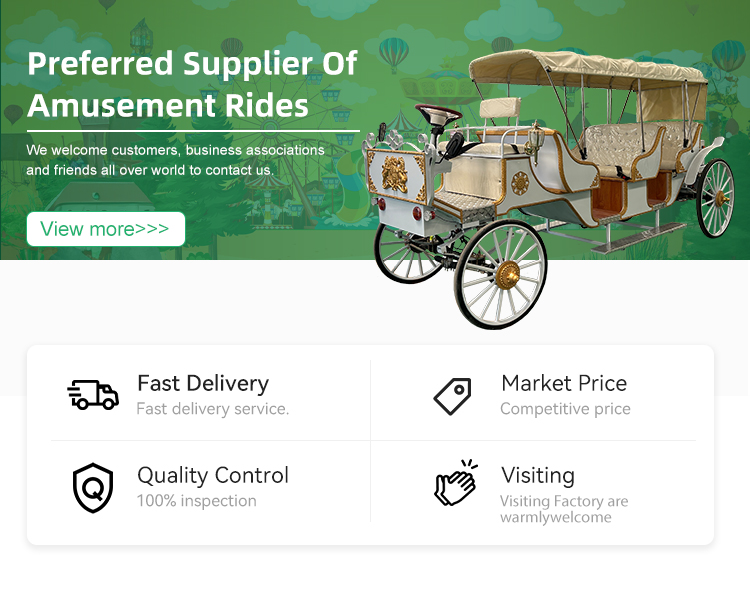
Task: Click the delivery truck icon
Action: pos(93,395)
